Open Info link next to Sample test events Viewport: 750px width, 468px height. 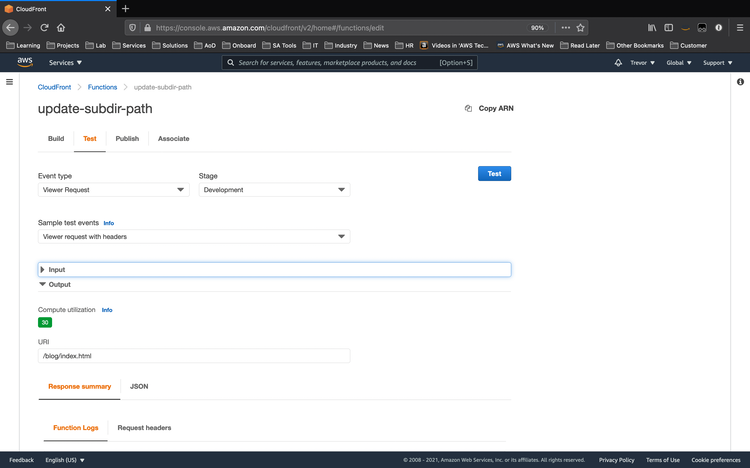[109, 223]
